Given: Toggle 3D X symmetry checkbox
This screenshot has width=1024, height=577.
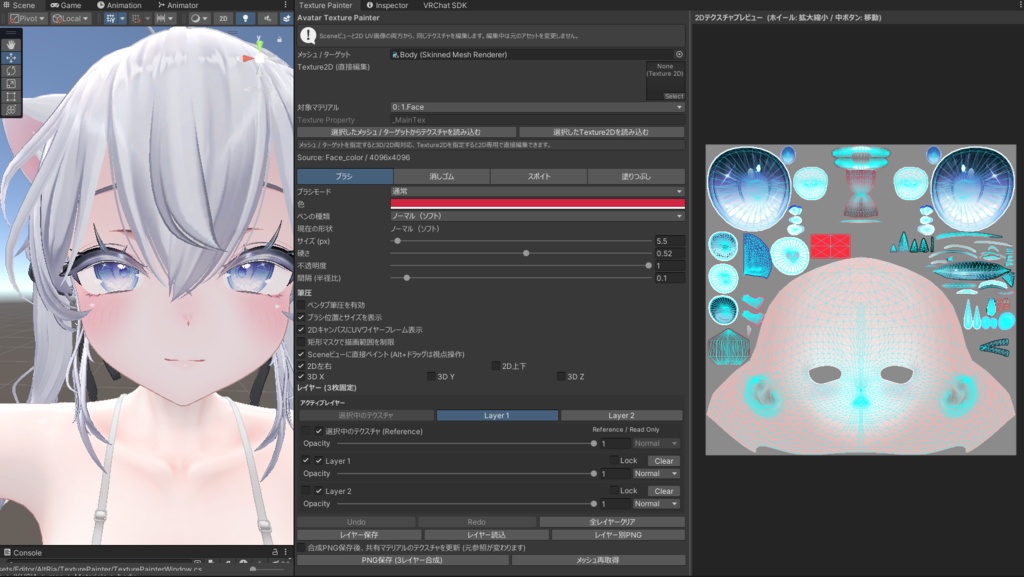Looking at the screenshot, I should [x=301, y=377].
